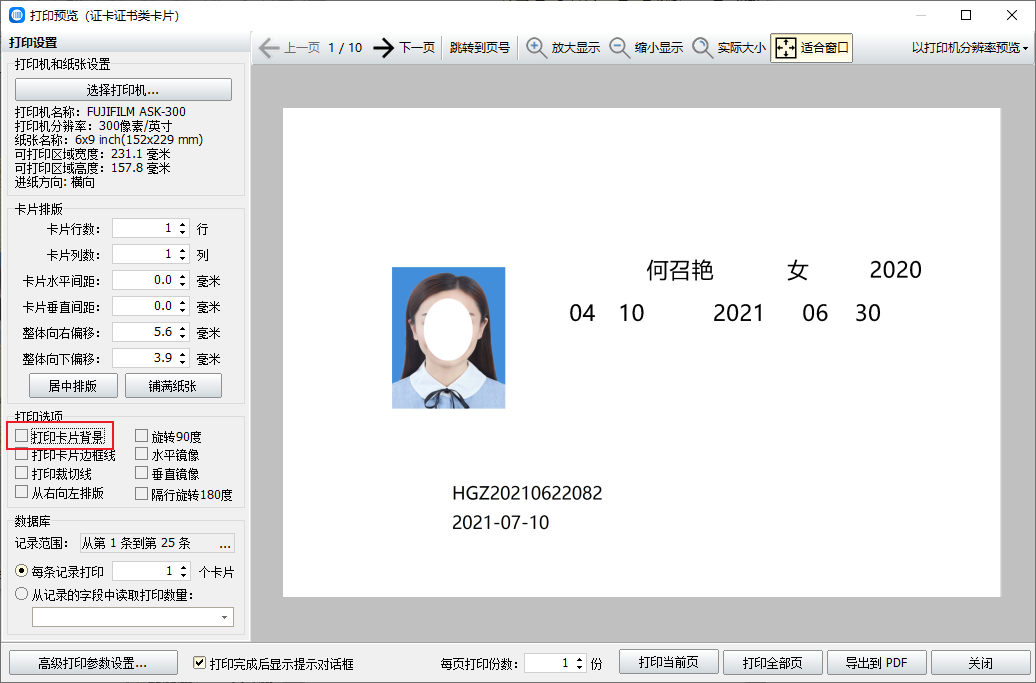Select read print quantity from field radio
This screenshot has width=1036, height=683.
pos(22,595)
